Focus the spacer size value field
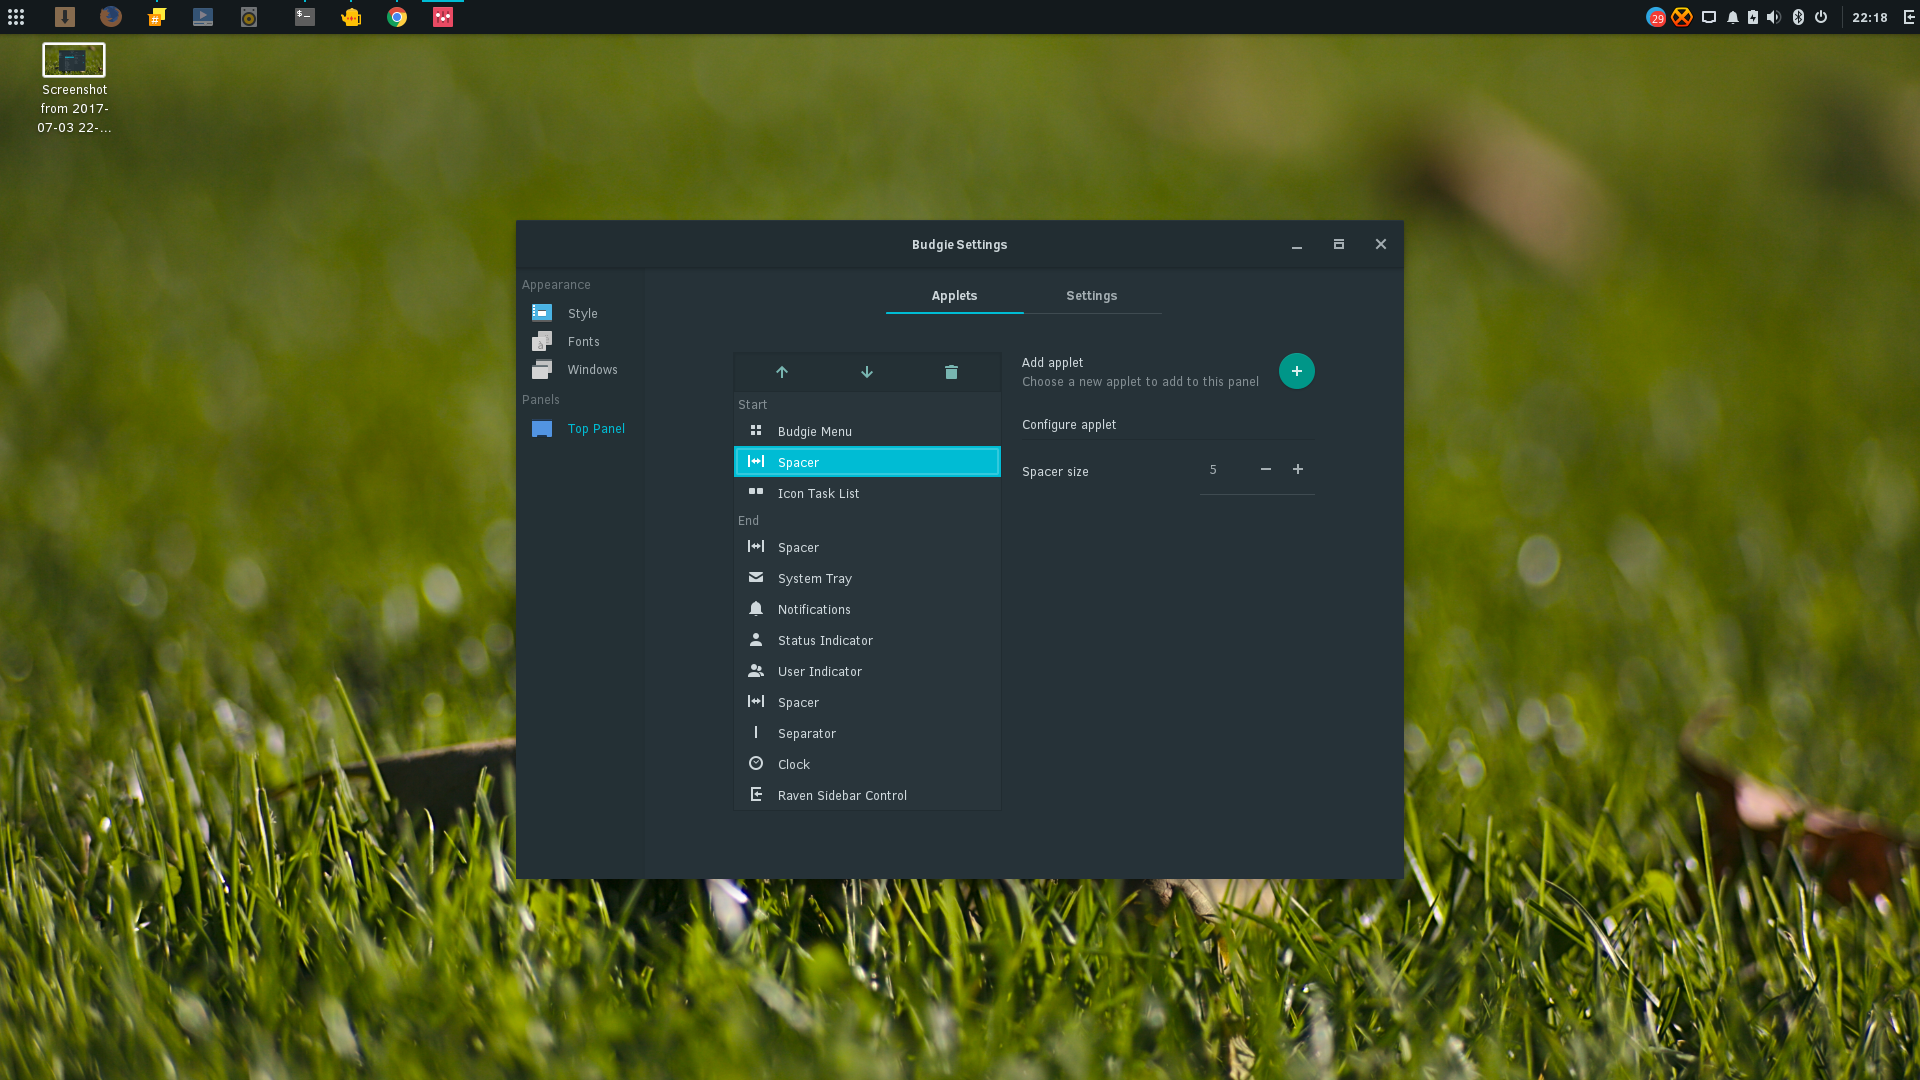Image resolution: width=1920 pixels, height=1080 pixels. point(1224,470)
